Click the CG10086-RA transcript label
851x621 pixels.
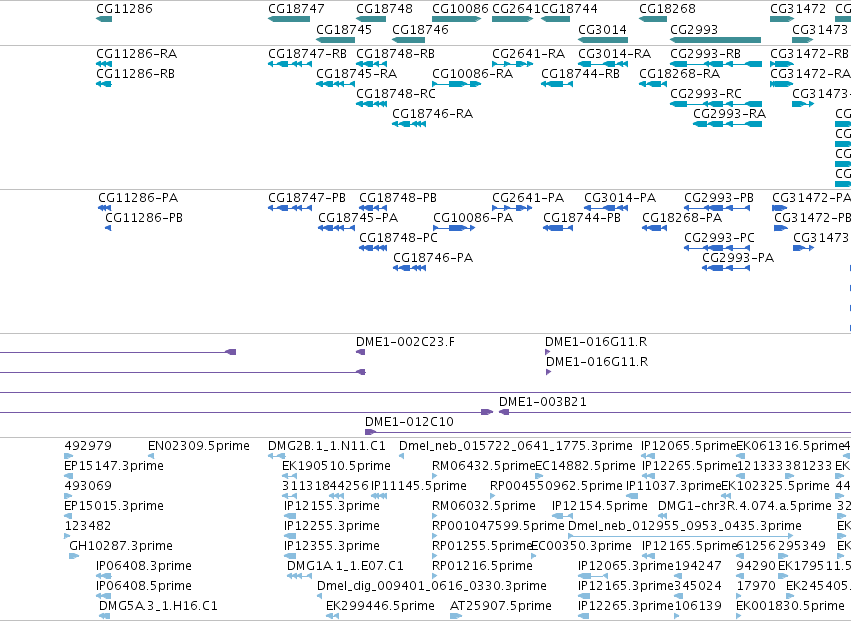click(473, 74)
